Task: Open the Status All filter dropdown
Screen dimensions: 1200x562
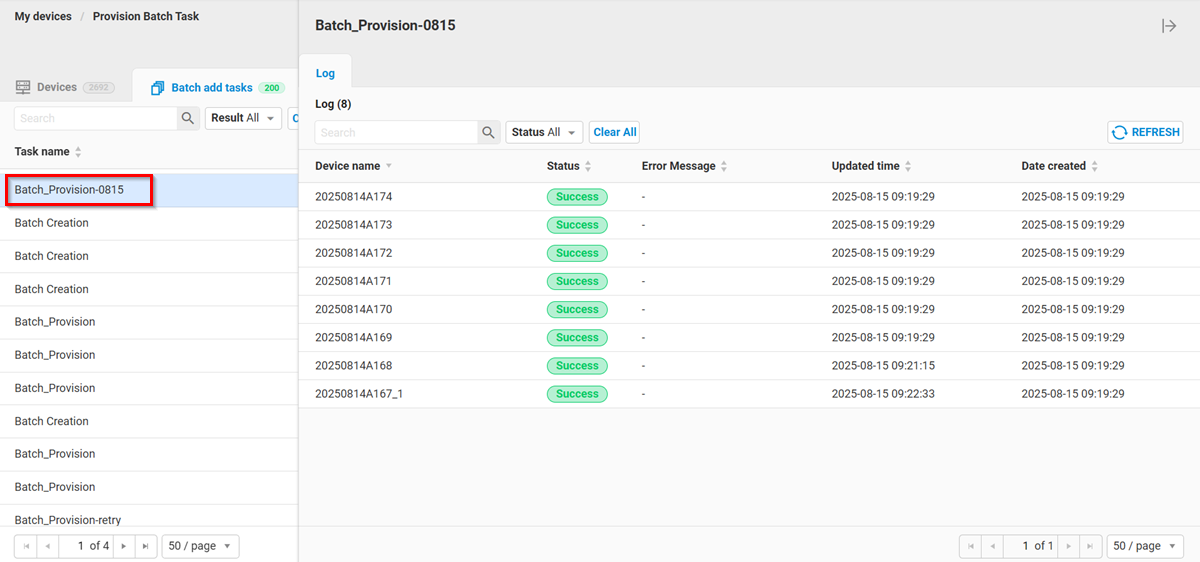Action: point(544,132)
